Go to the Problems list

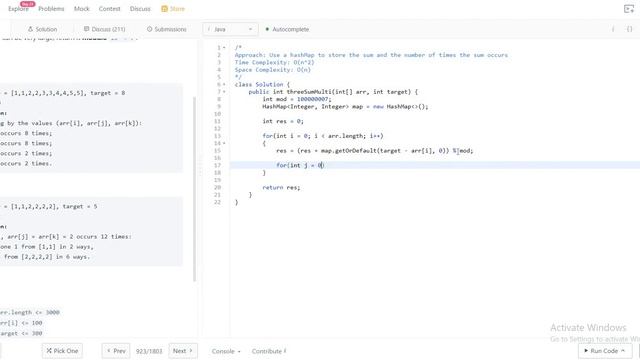(x=51, y=9)
